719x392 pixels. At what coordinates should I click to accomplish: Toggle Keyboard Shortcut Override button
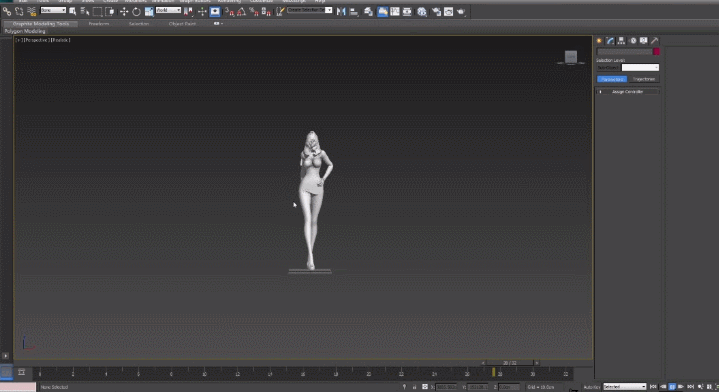[215, 11]
